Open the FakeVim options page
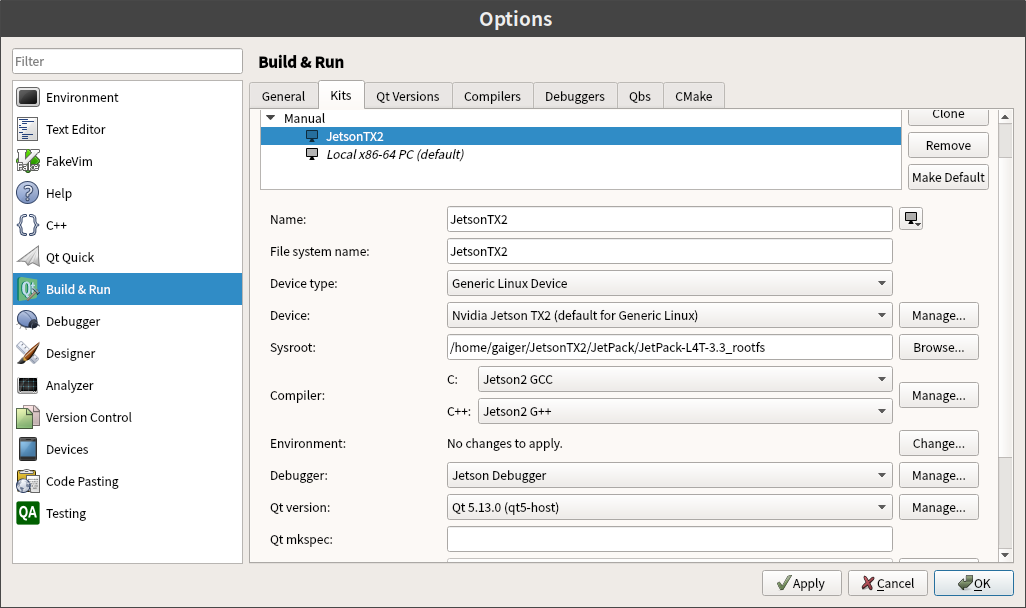Image resolution: width=1026 pixels, height=608 pixels. point(73,161)
